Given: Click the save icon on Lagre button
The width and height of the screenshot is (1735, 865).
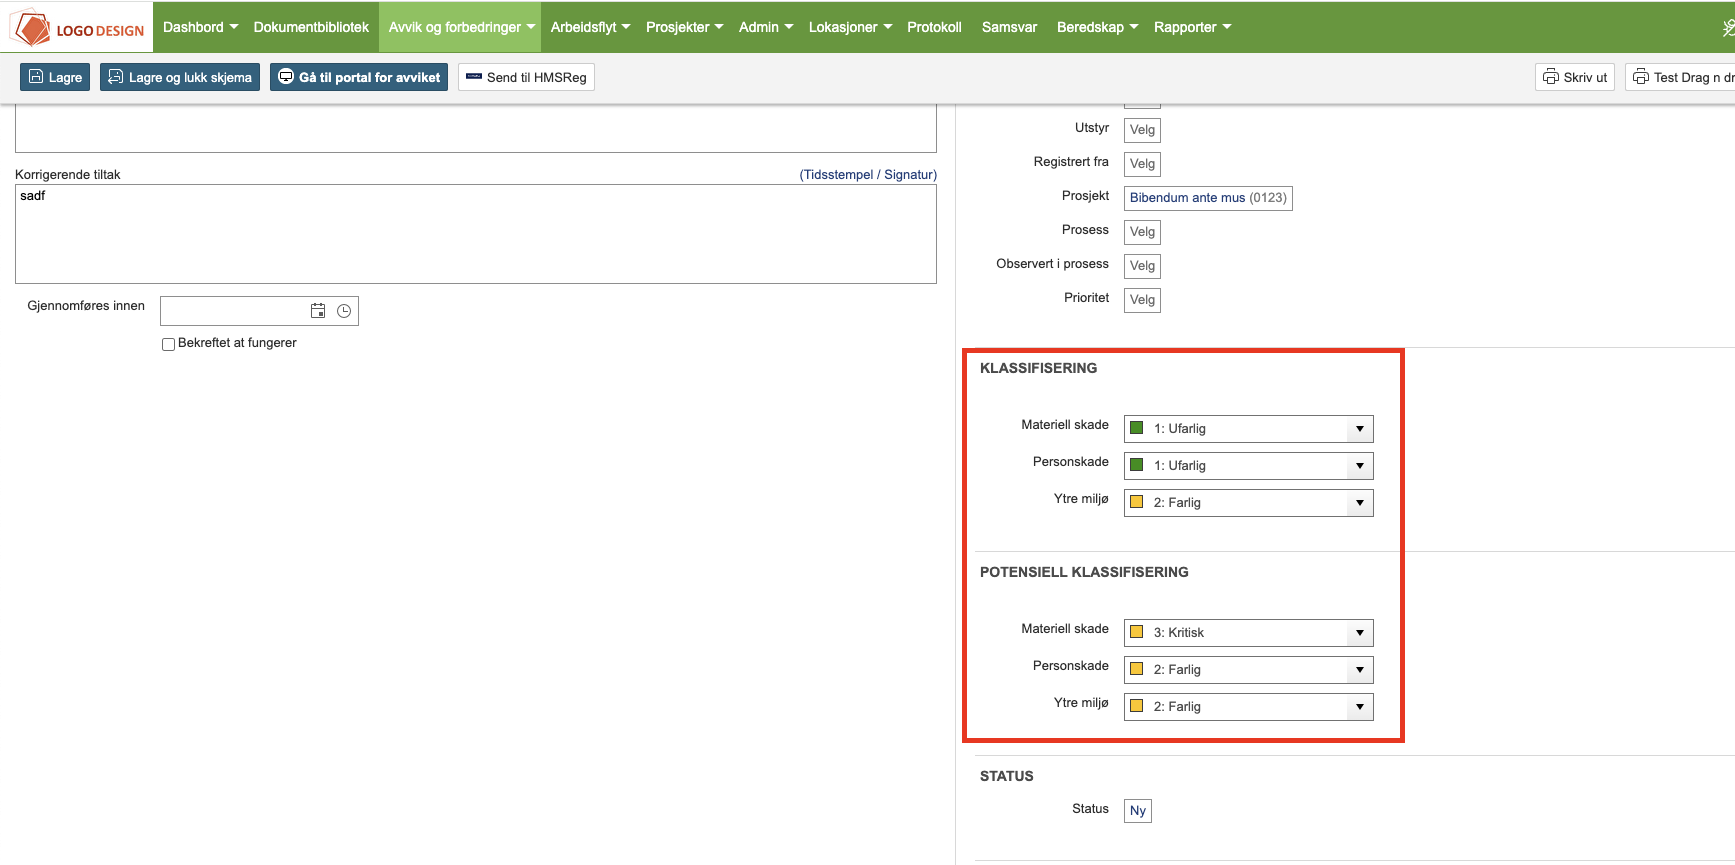Looking at the screenshot, I should (36, 77).
